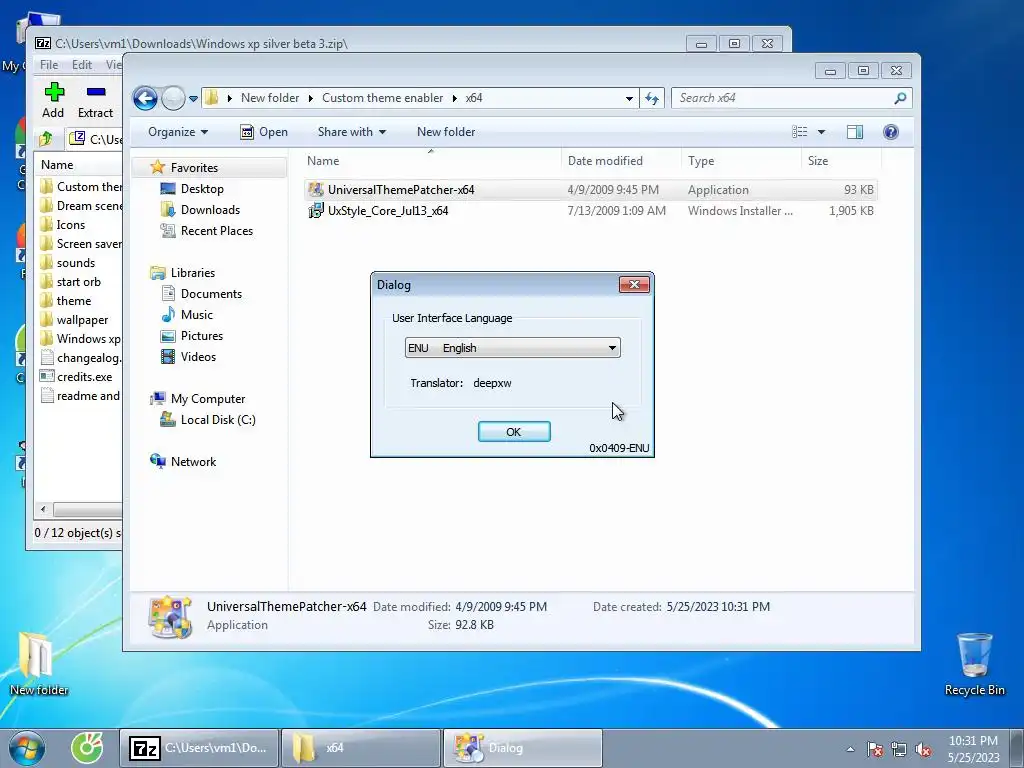Select UxStyle_Core_Jul13_x64 installer file
The image size is (1024, 768).
590,211
